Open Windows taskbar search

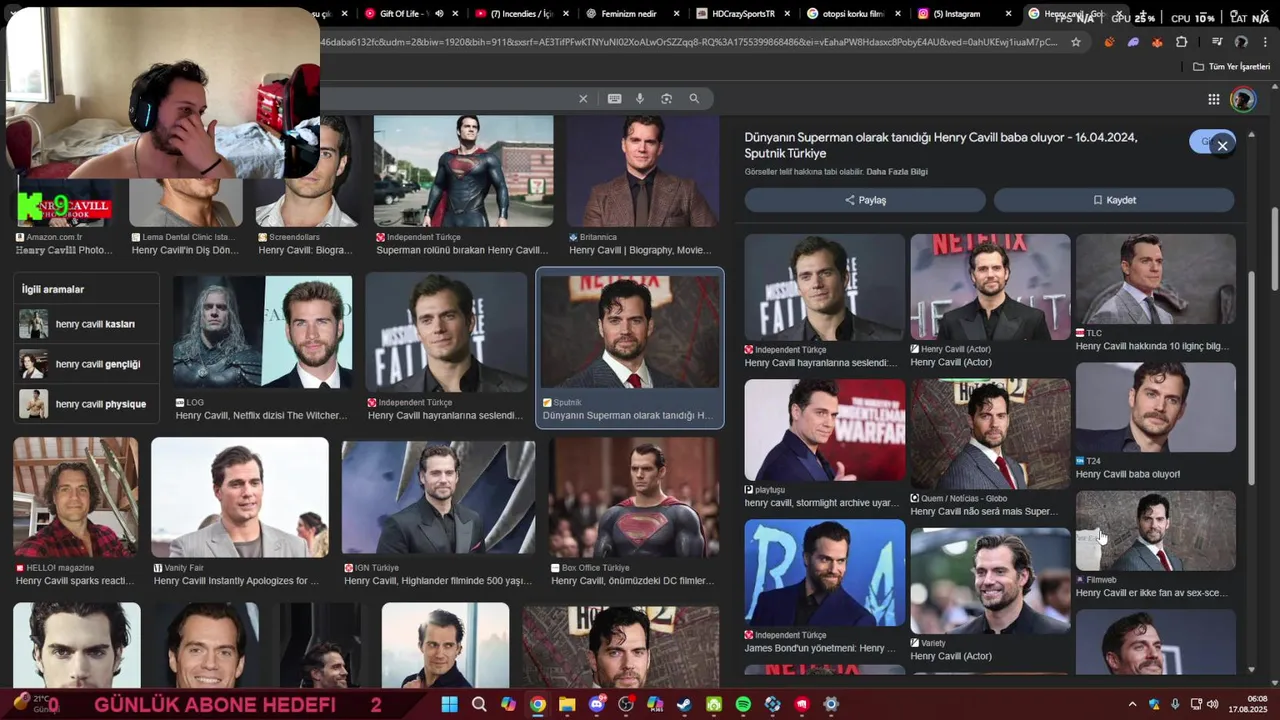tap(479, 704)
